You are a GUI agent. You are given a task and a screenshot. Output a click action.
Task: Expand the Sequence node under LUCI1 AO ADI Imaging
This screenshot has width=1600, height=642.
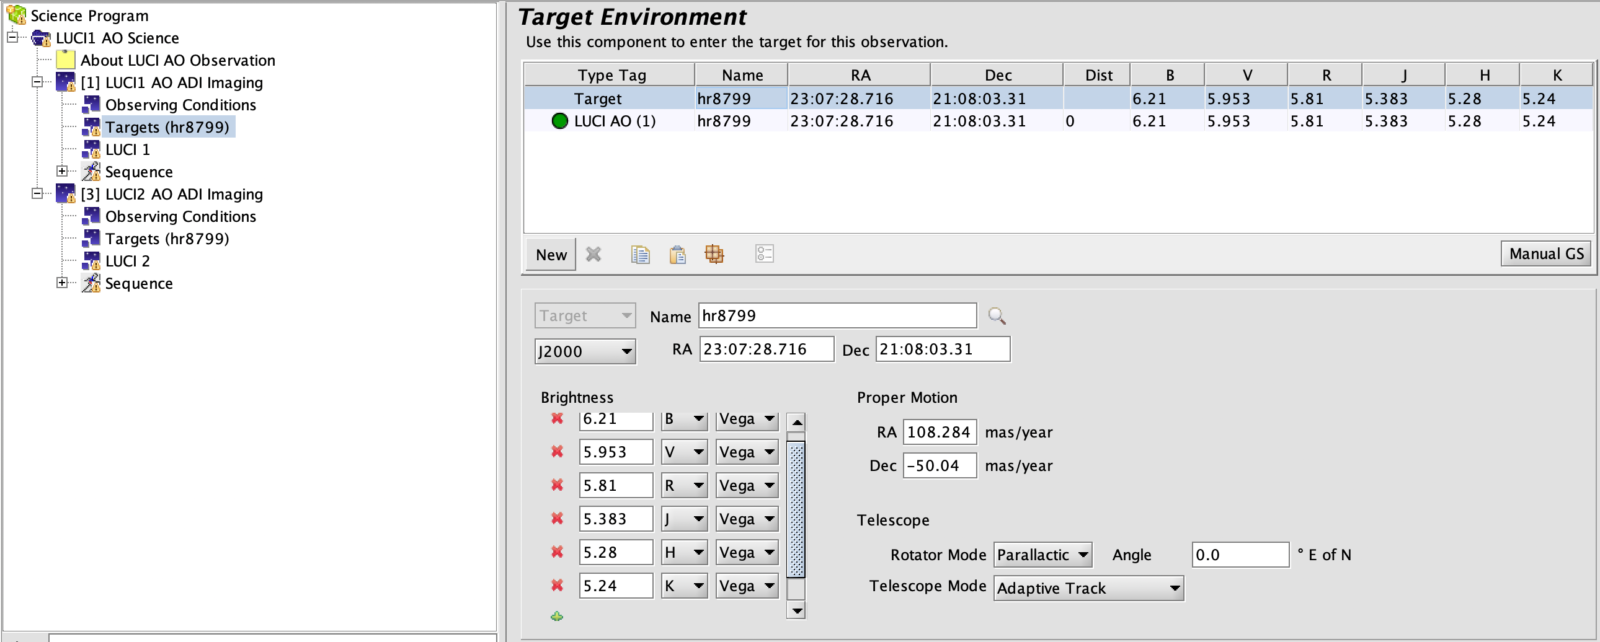point(62,171)
